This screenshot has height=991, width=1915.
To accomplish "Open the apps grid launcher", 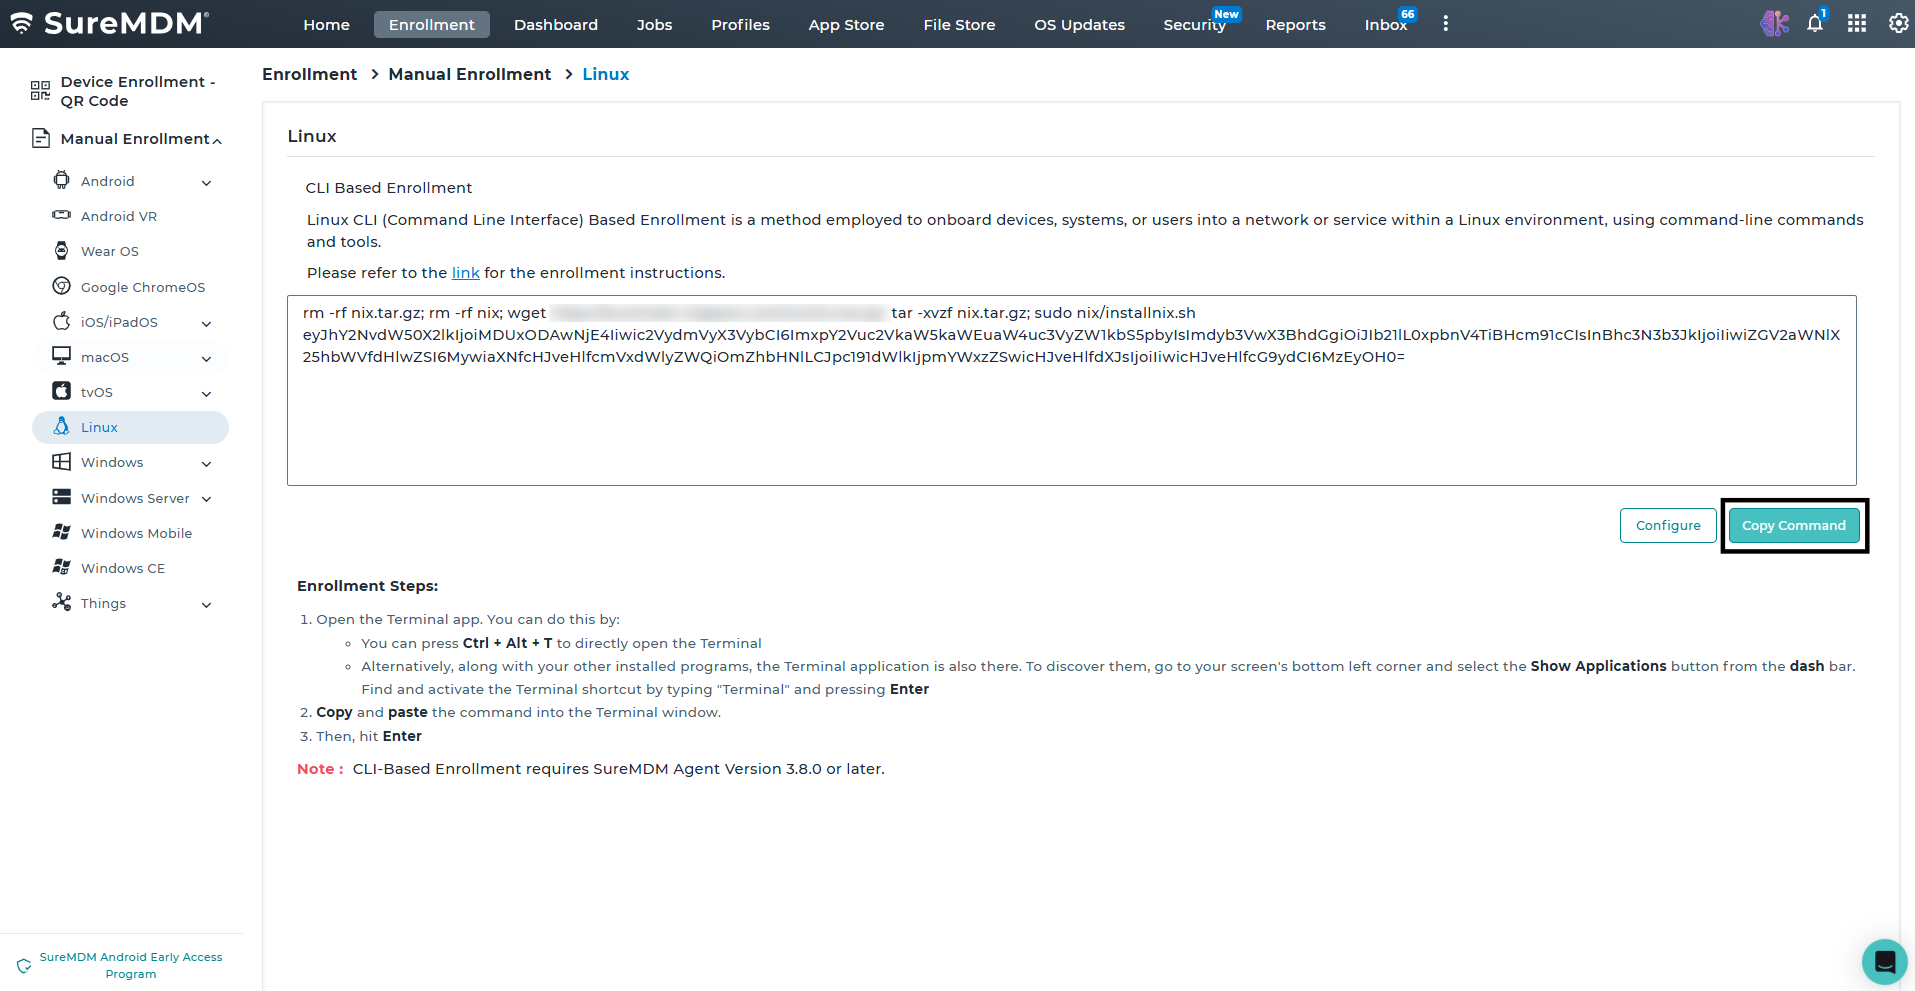I will pos(1857,23).
